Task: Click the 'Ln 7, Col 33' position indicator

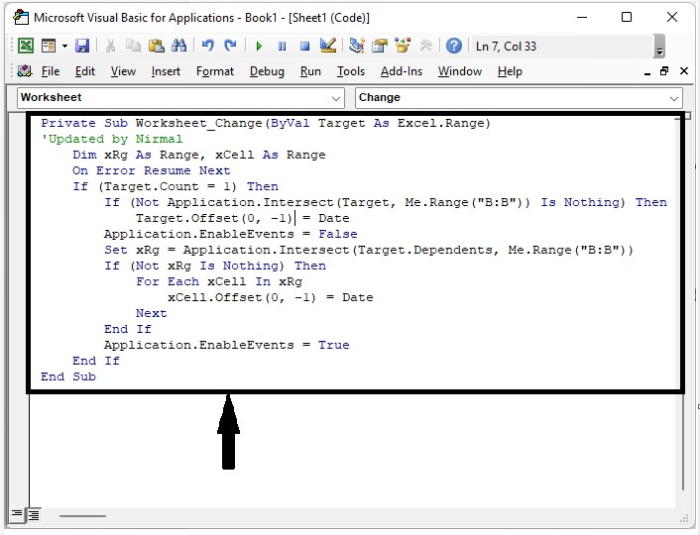Action: pyautogui.click(x=506, y=46)
